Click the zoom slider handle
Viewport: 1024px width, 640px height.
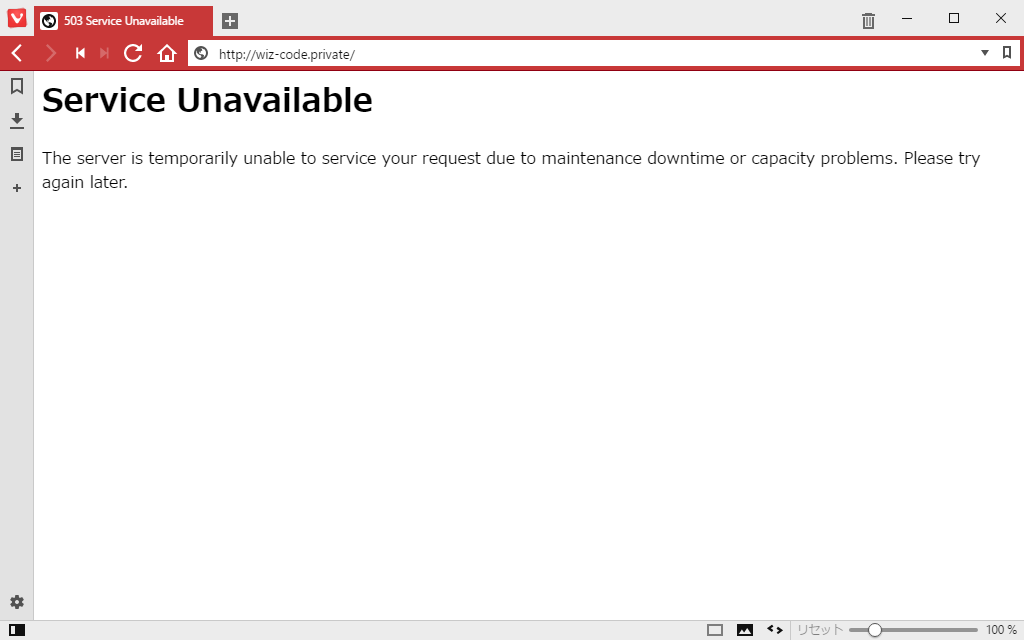click(x=874, y=630)
